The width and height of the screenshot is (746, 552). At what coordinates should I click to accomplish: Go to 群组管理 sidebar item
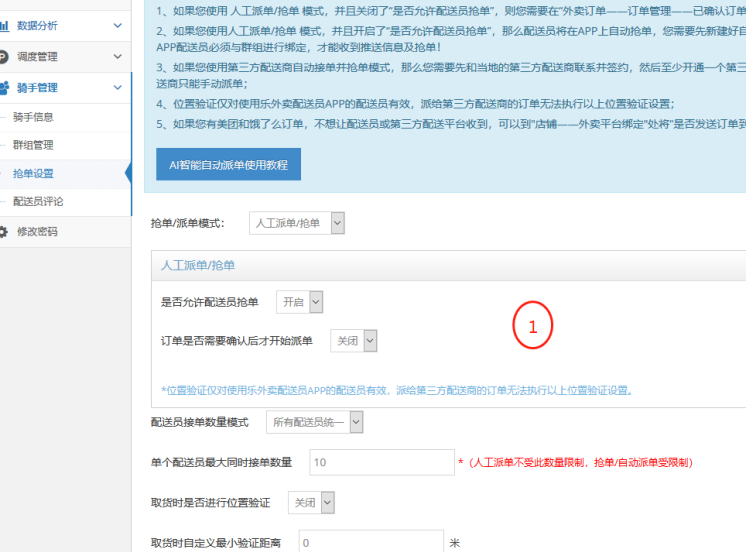click(34, 145)
